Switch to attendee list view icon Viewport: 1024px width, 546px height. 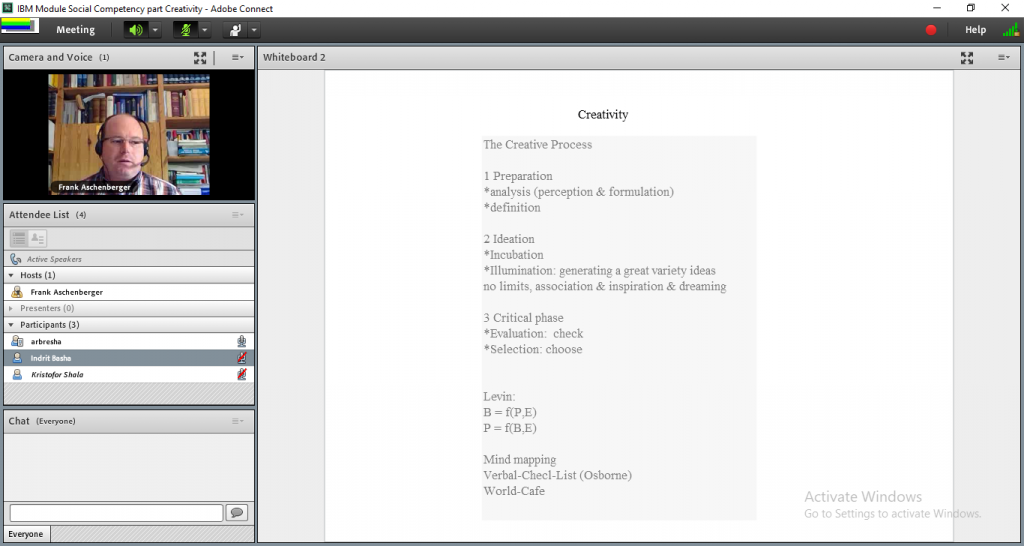coord(19,238)
